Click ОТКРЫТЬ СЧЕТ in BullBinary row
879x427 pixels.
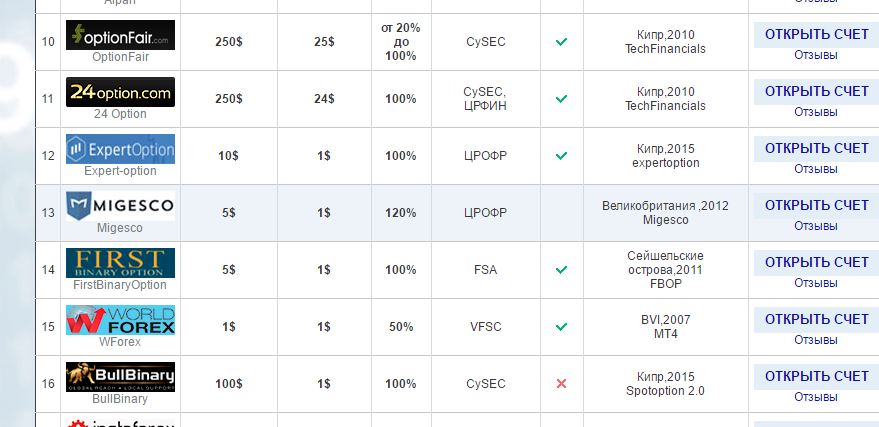point(816,376)
